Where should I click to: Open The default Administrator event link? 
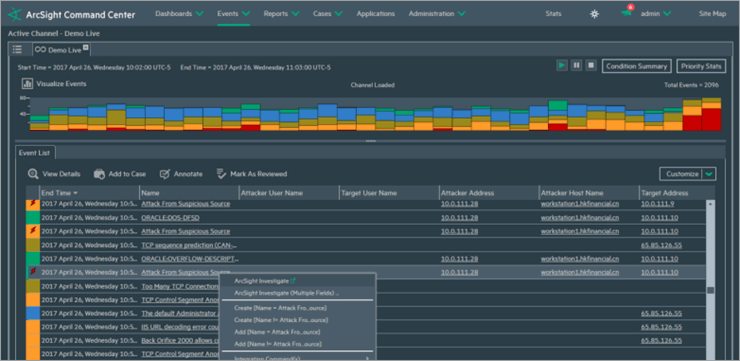180,313
